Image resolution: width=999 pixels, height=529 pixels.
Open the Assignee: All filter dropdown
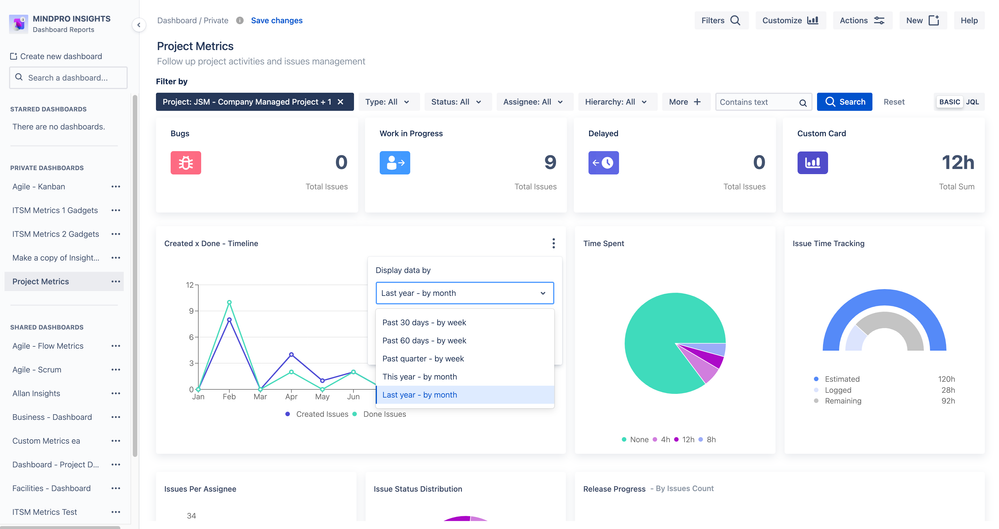click(533, 102)
